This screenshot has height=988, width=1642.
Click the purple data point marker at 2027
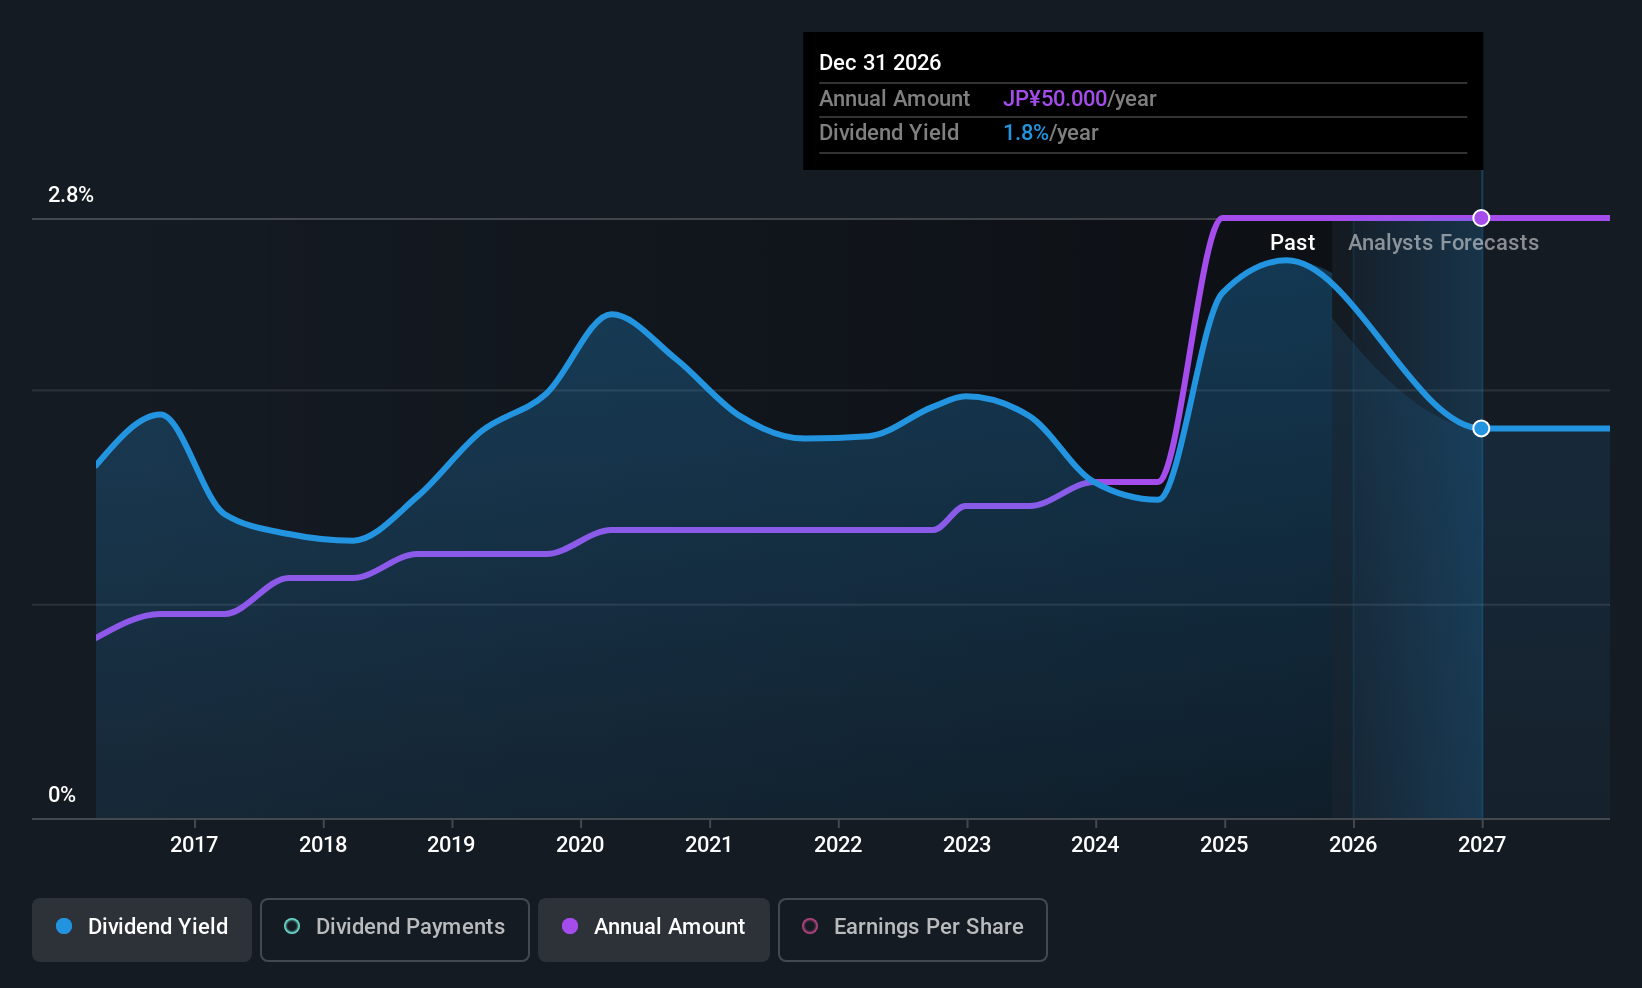[1481, 218]
